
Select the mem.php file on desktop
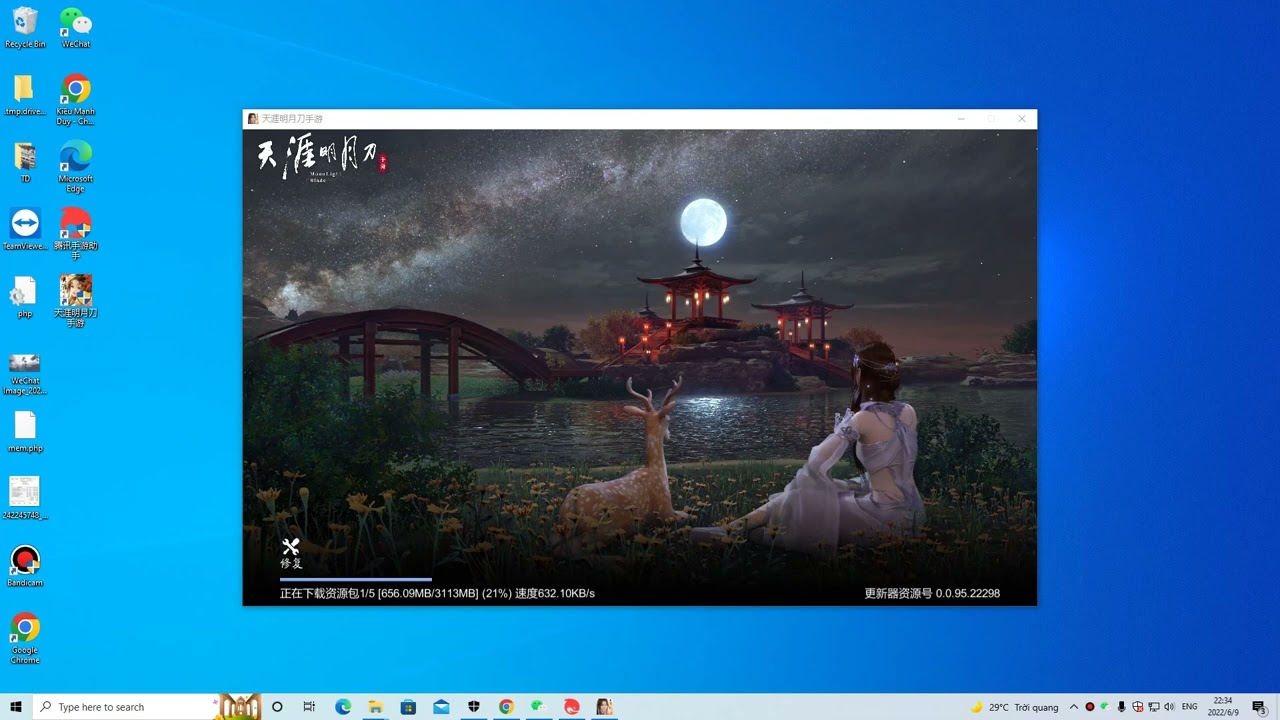coord(25,432)
